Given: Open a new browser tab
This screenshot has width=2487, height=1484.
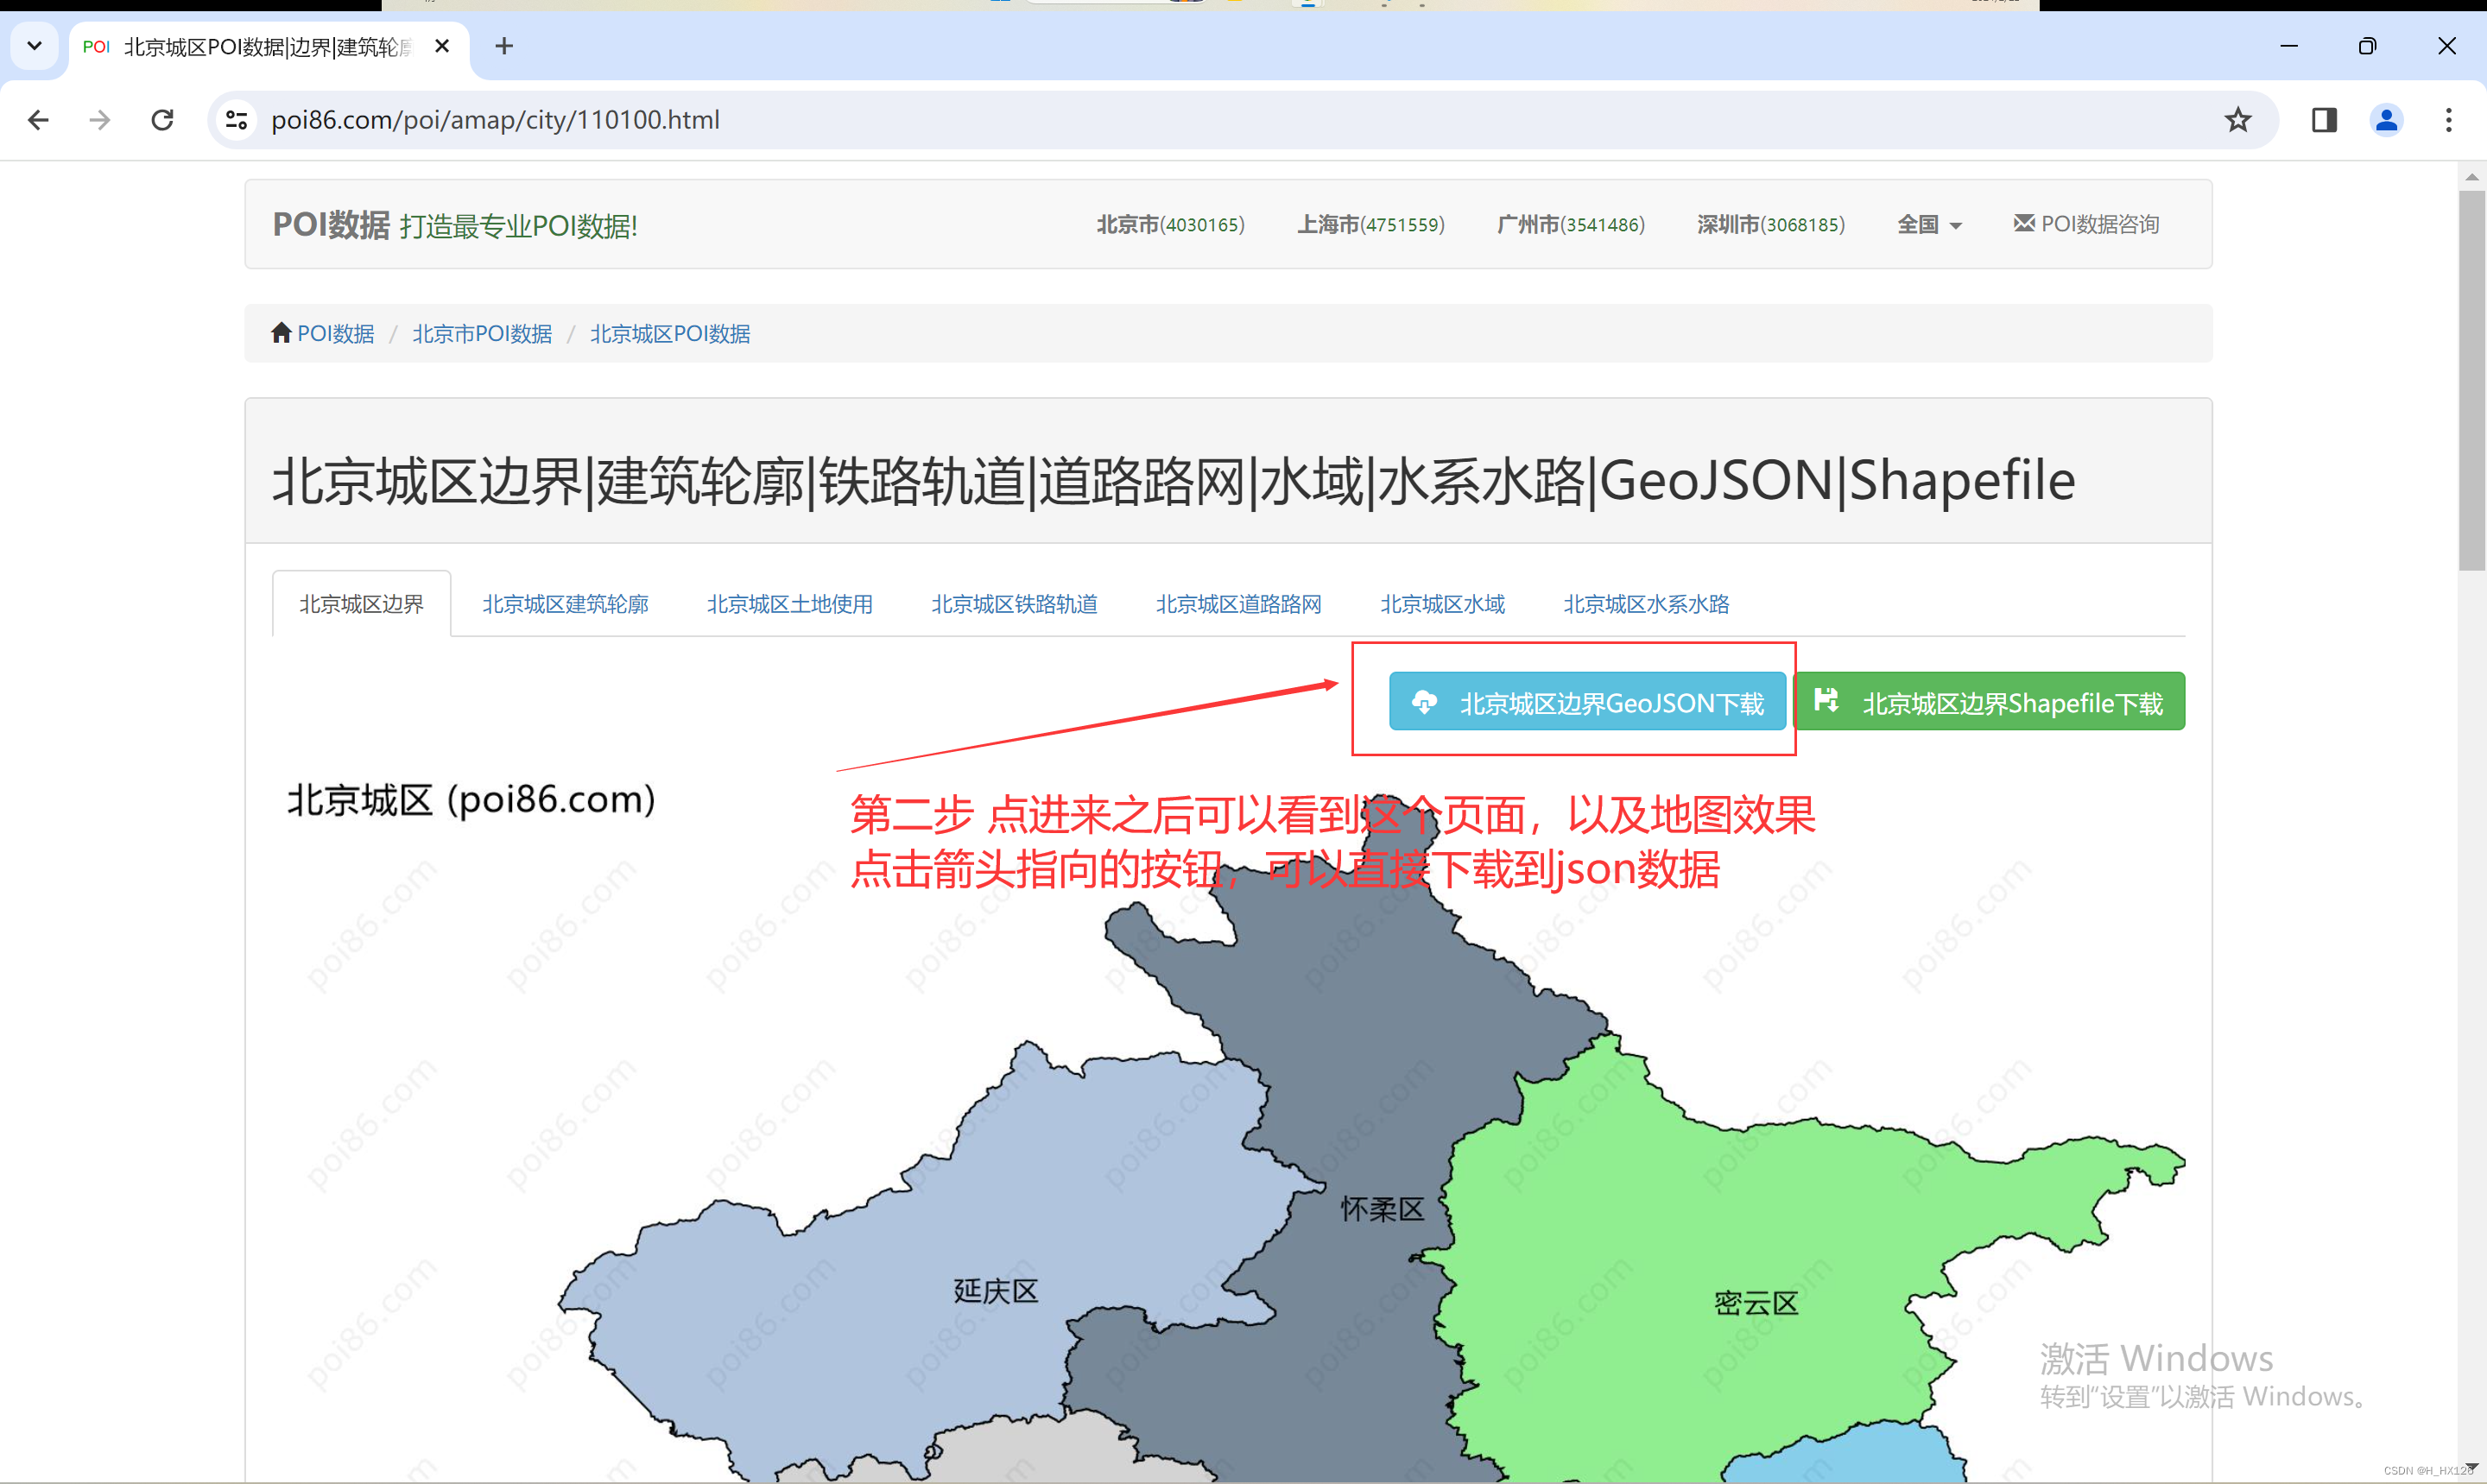Looking at the screenshot, I should 504,46.
